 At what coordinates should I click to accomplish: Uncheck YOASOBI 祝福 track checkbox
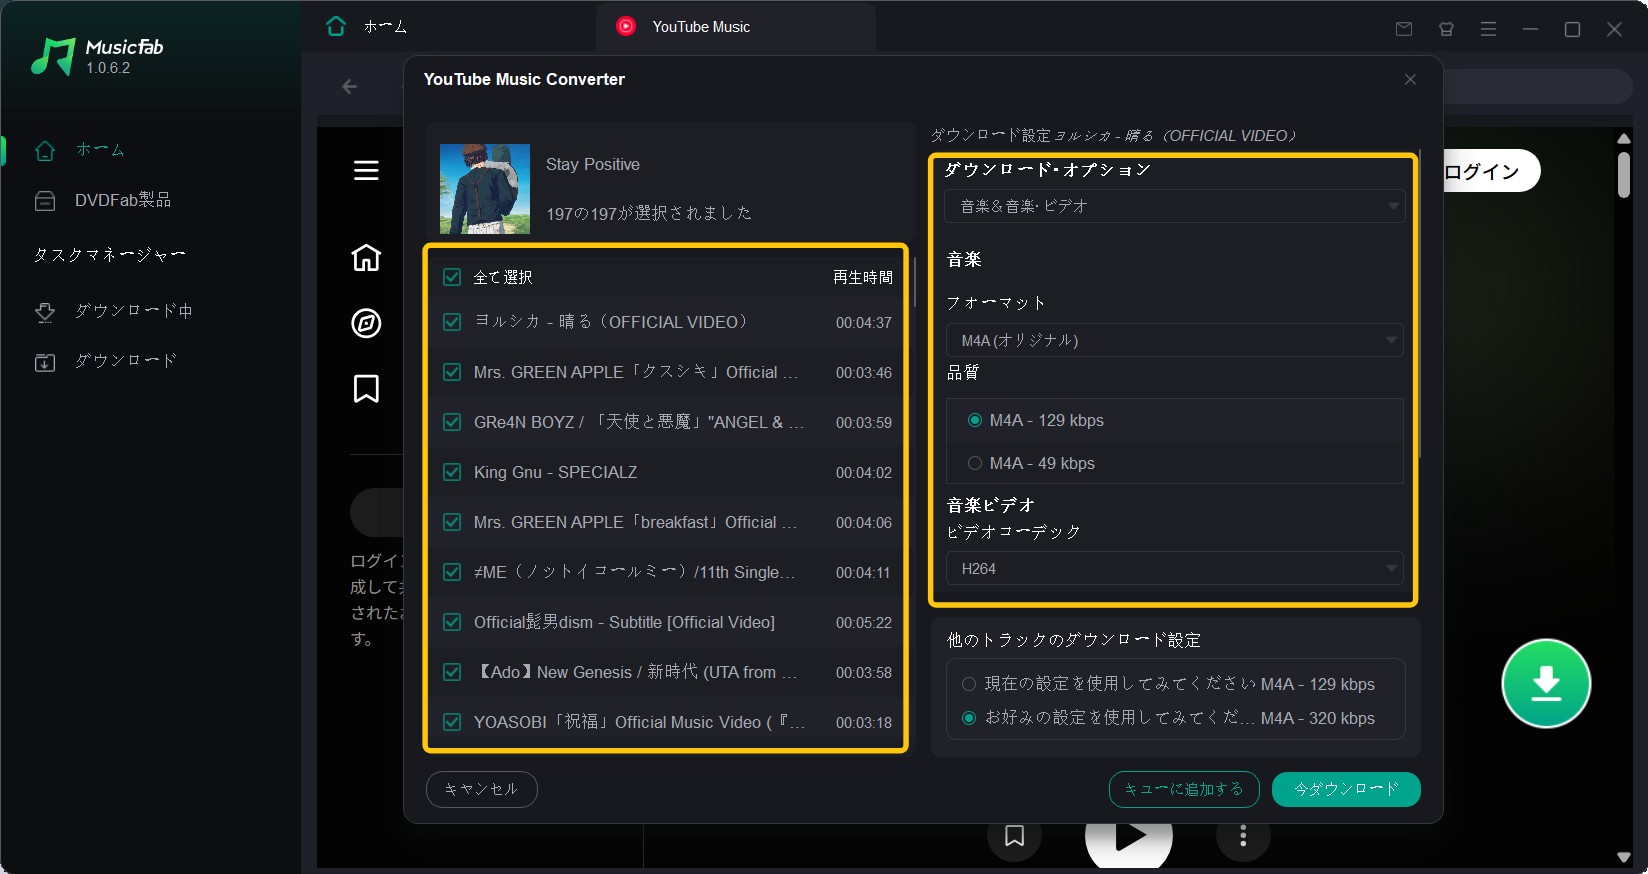click(x=452, y=722)
